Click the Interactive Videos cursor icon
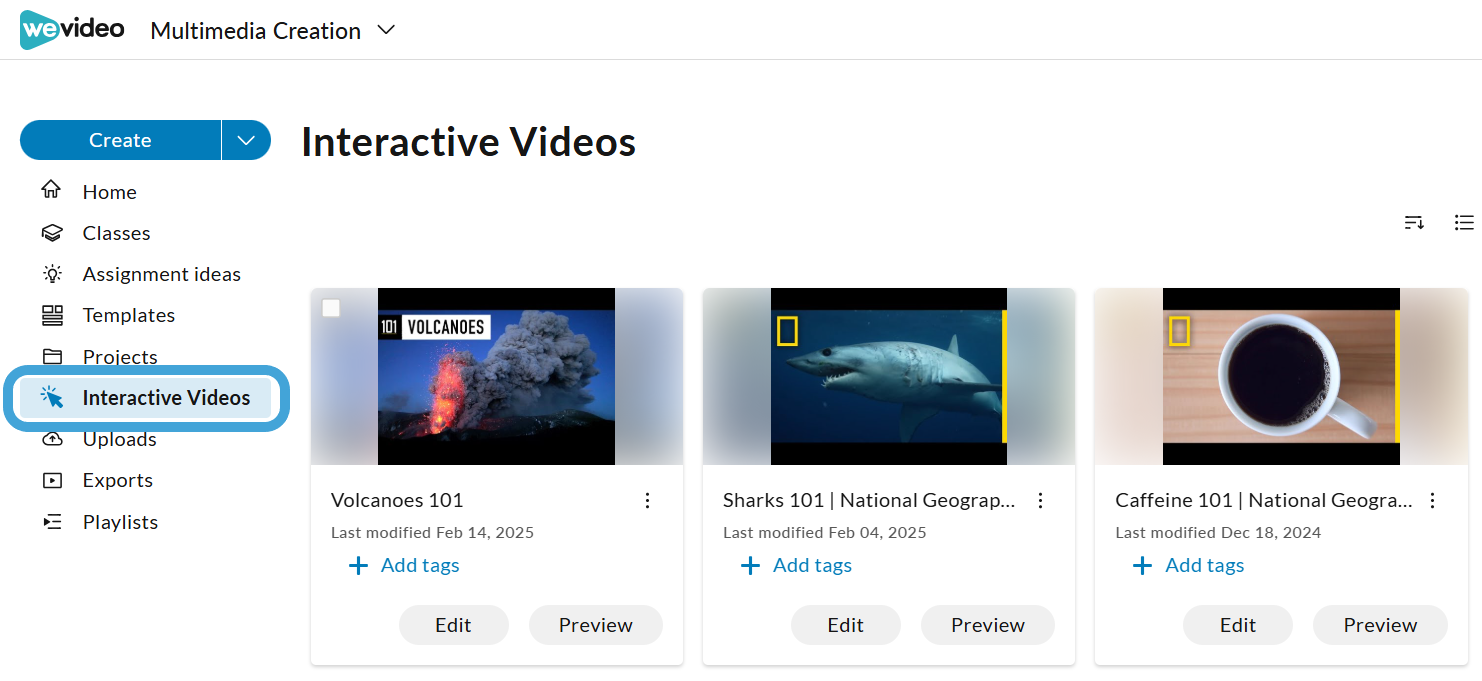Image resolution: width=1482 pixels, height=681 pixels. coord(52,398)
